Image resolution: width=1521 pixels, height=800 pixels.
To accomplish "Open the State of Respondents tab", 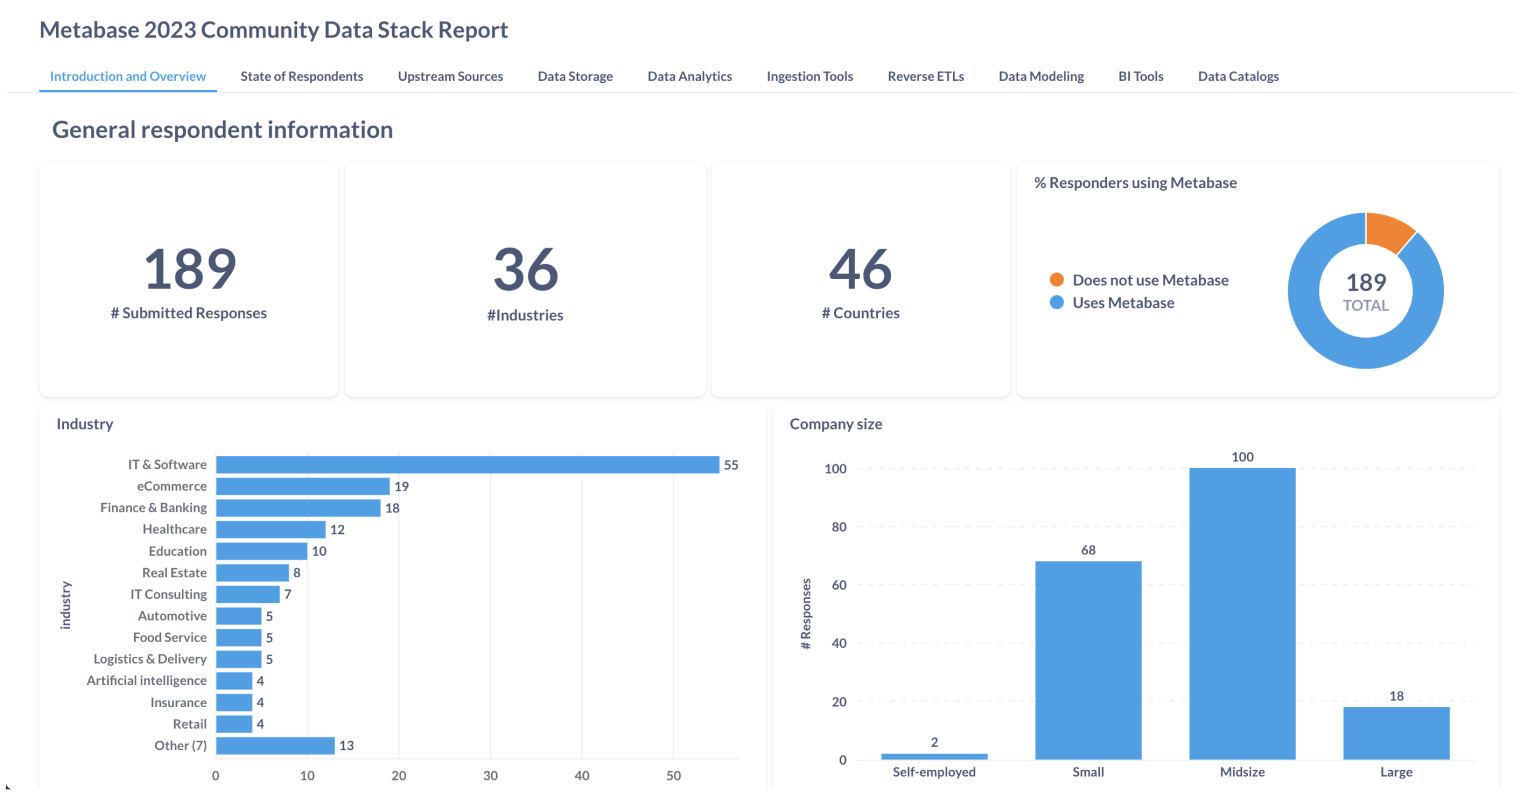I will pos(302,76).
